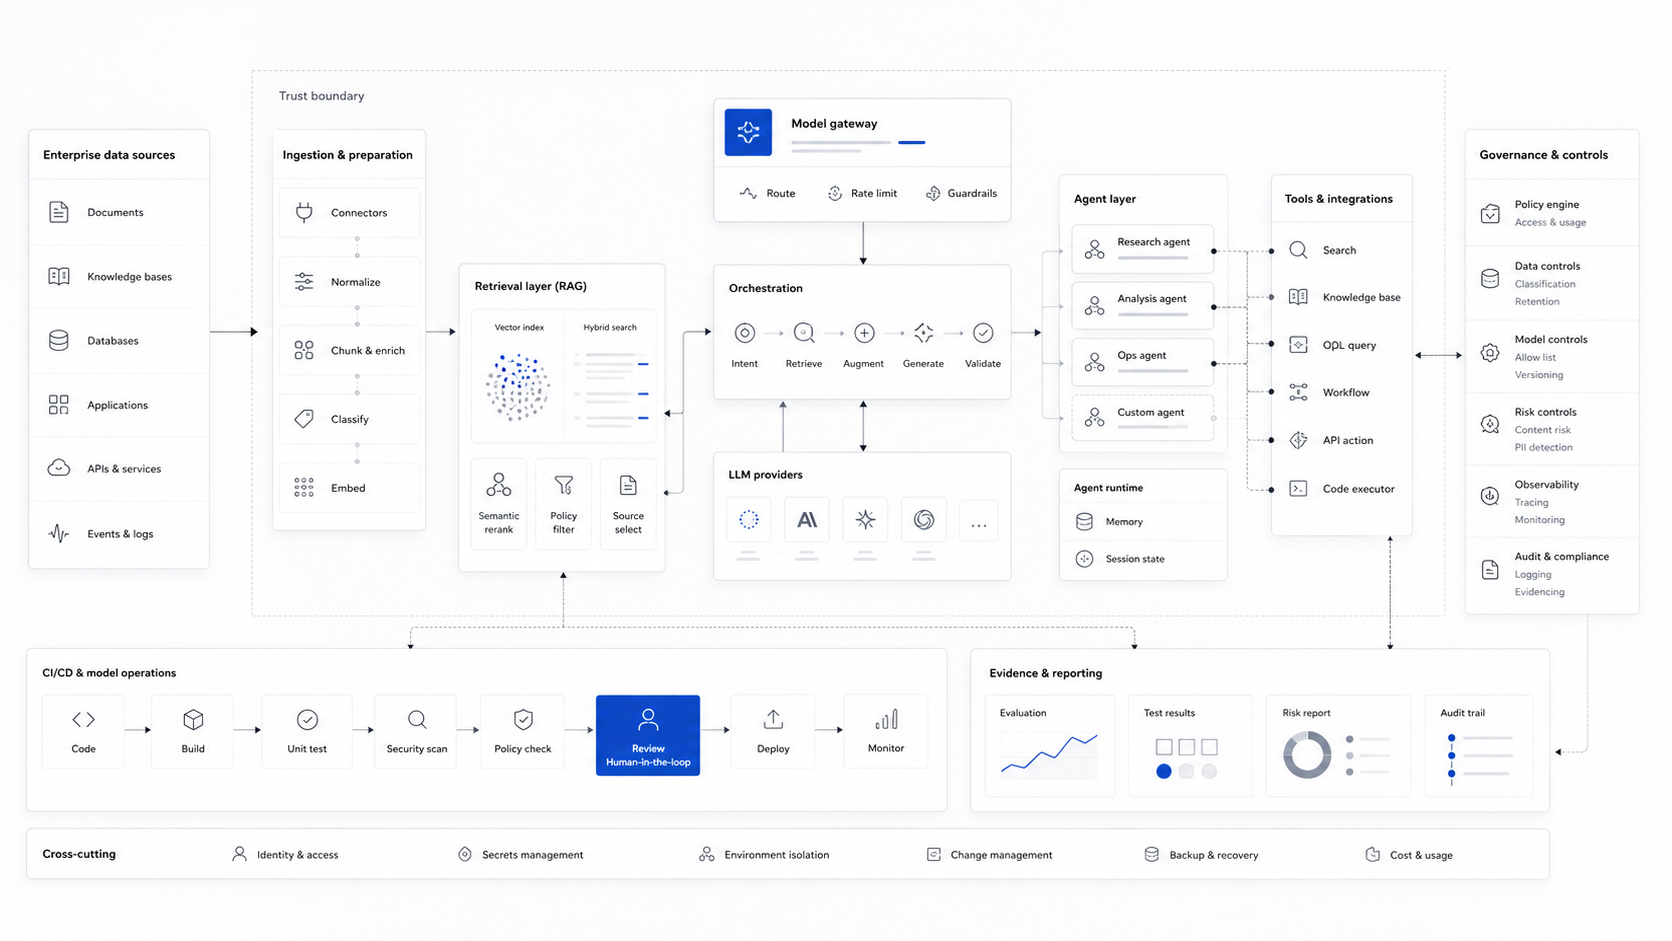Select the Backup & recovery icon
The height and width of the screenshot is (941, 1672).
[1152, 855]
